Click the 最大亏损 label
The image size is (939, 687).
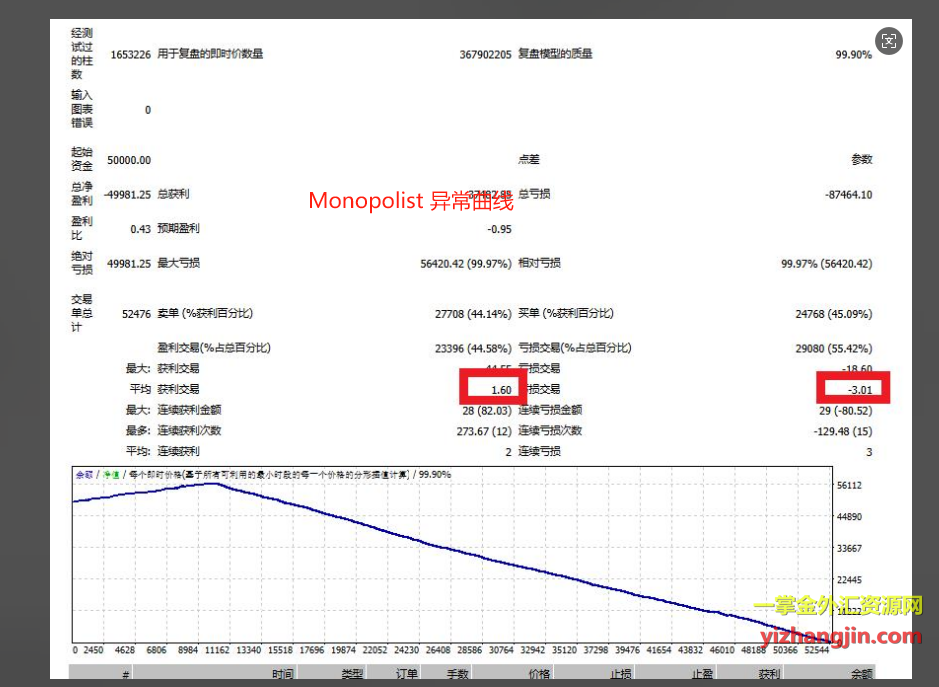[x=178, y=263]
